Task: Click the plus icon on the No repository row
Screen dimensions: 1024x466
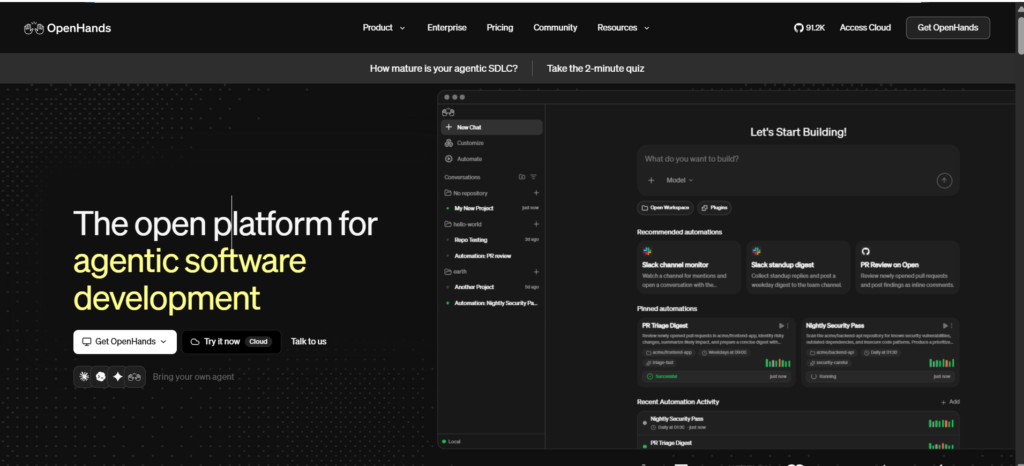Action: tap(536, 193)
